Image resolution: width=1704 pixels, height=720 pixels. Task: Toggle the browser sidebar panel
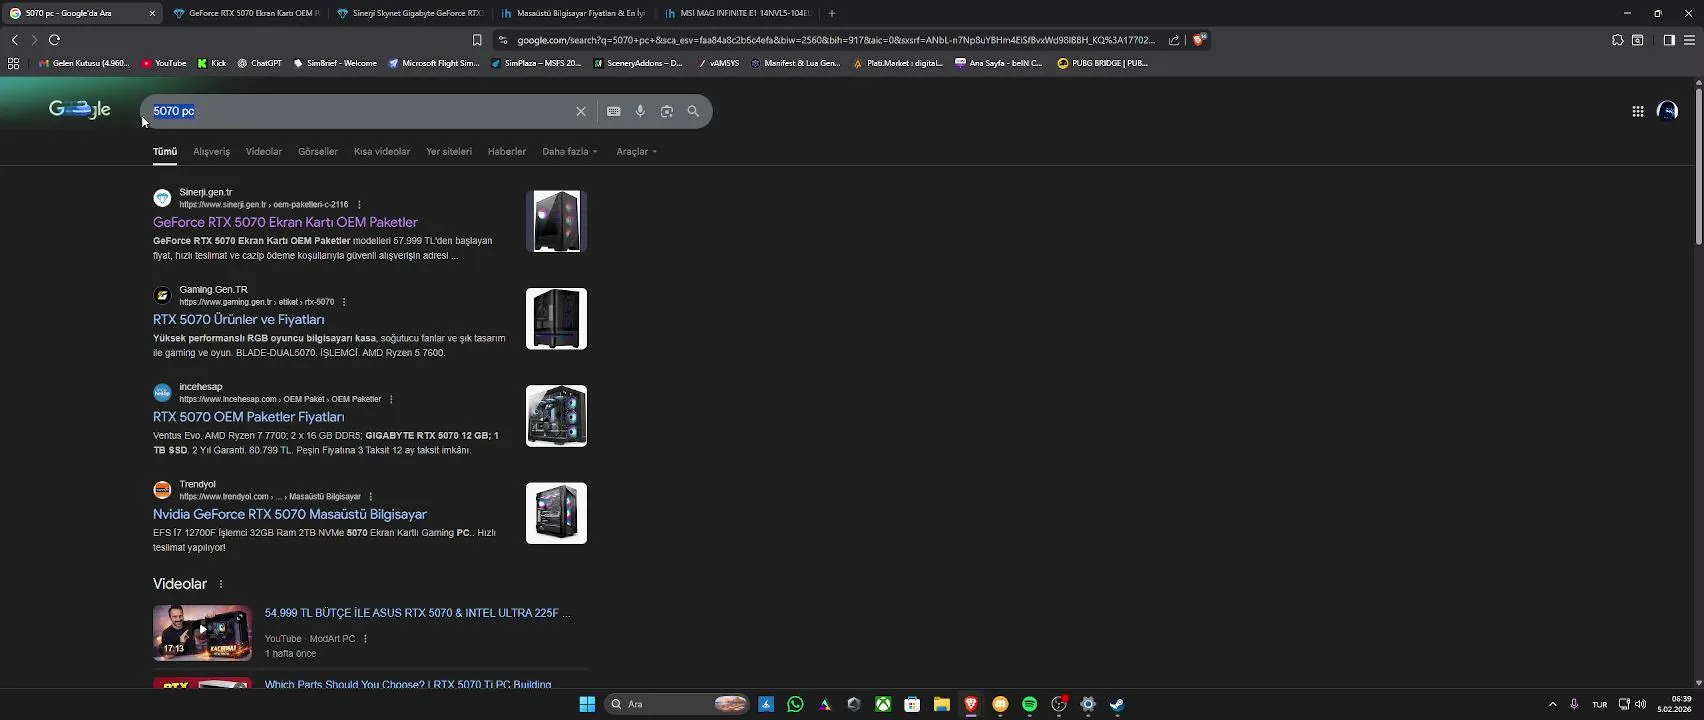pos(1669,40)
